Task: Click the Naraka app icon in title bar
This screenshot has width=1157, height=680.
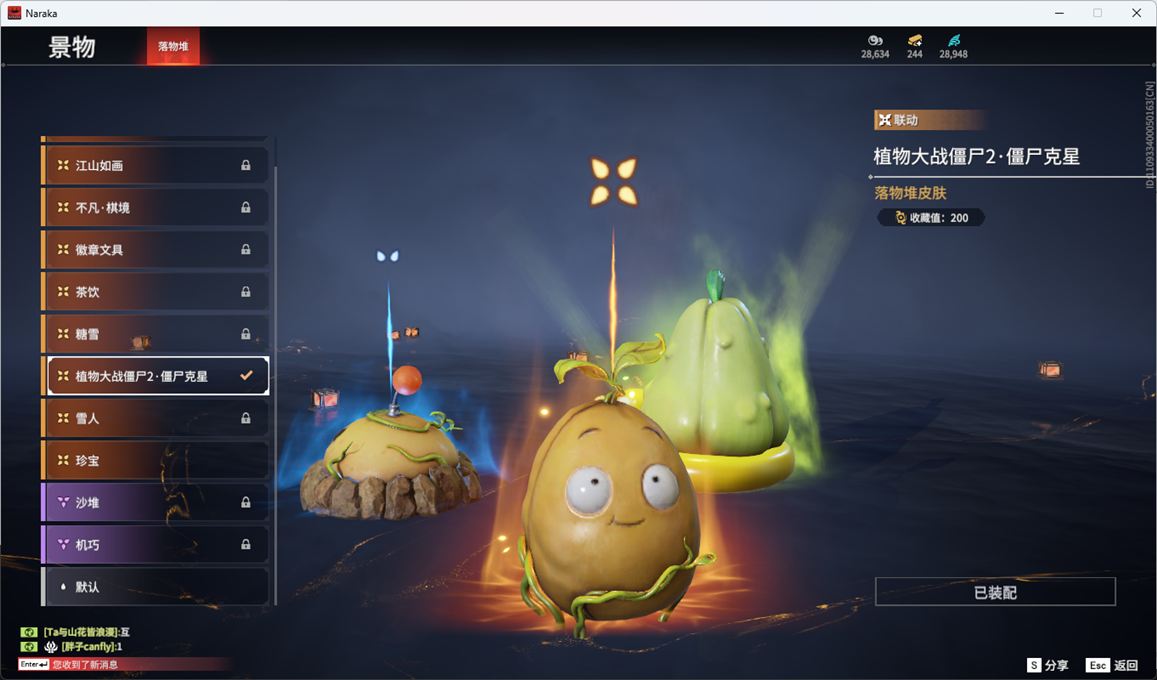Action: tap(14, 13)
